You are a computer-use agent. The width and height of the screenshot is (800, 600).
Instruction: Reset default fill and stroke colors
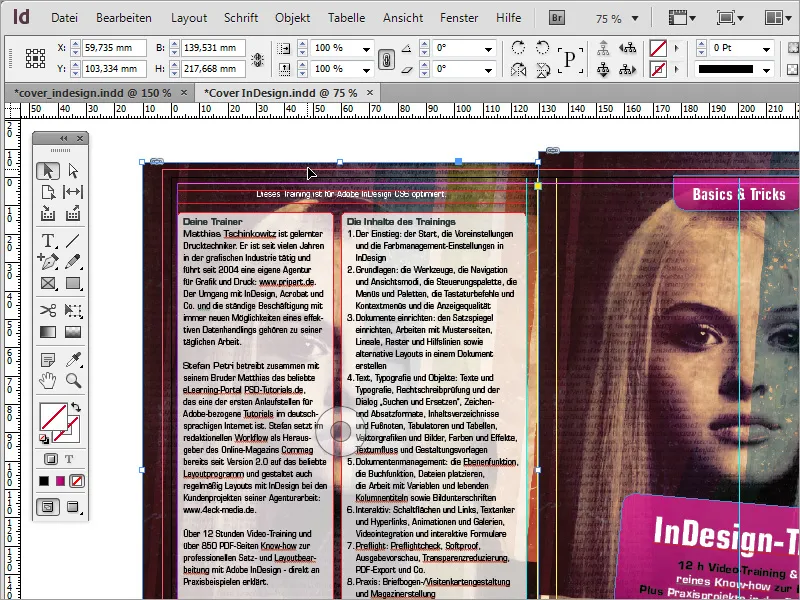(x=44, y=438)
